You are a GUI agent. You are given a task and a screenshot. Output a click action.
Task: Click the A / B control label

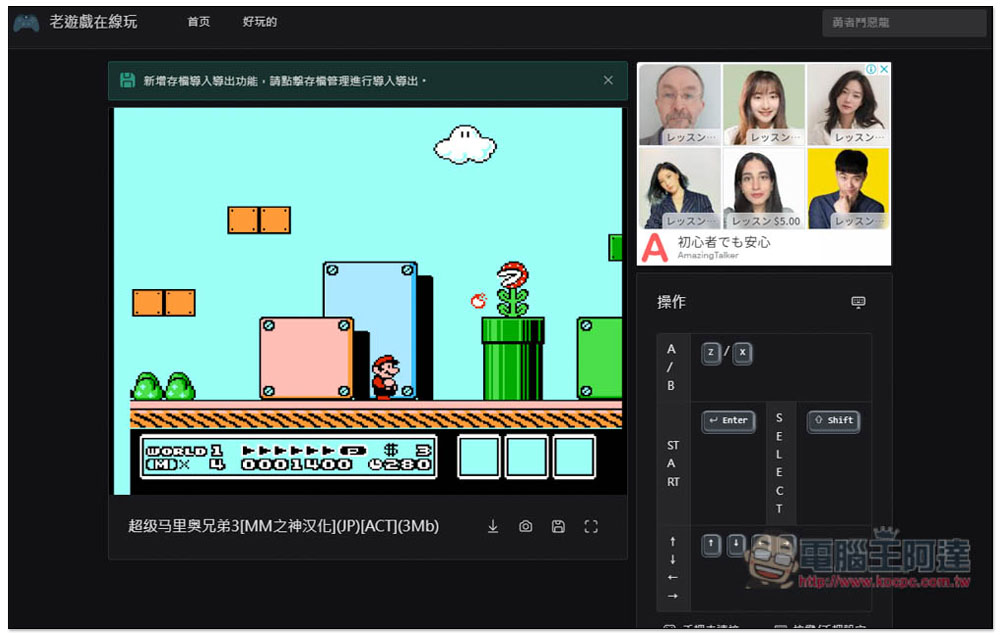point(671,367)
